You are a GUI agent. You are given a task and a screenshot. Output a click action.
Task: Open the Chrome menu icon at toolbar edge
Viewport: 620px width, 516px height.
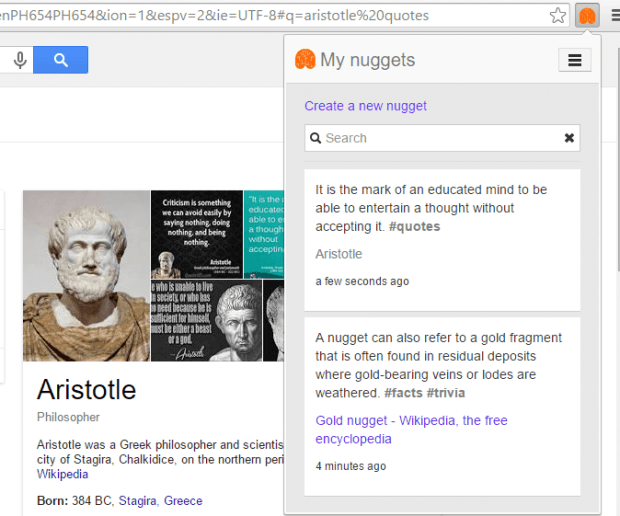tap(616, 16)
